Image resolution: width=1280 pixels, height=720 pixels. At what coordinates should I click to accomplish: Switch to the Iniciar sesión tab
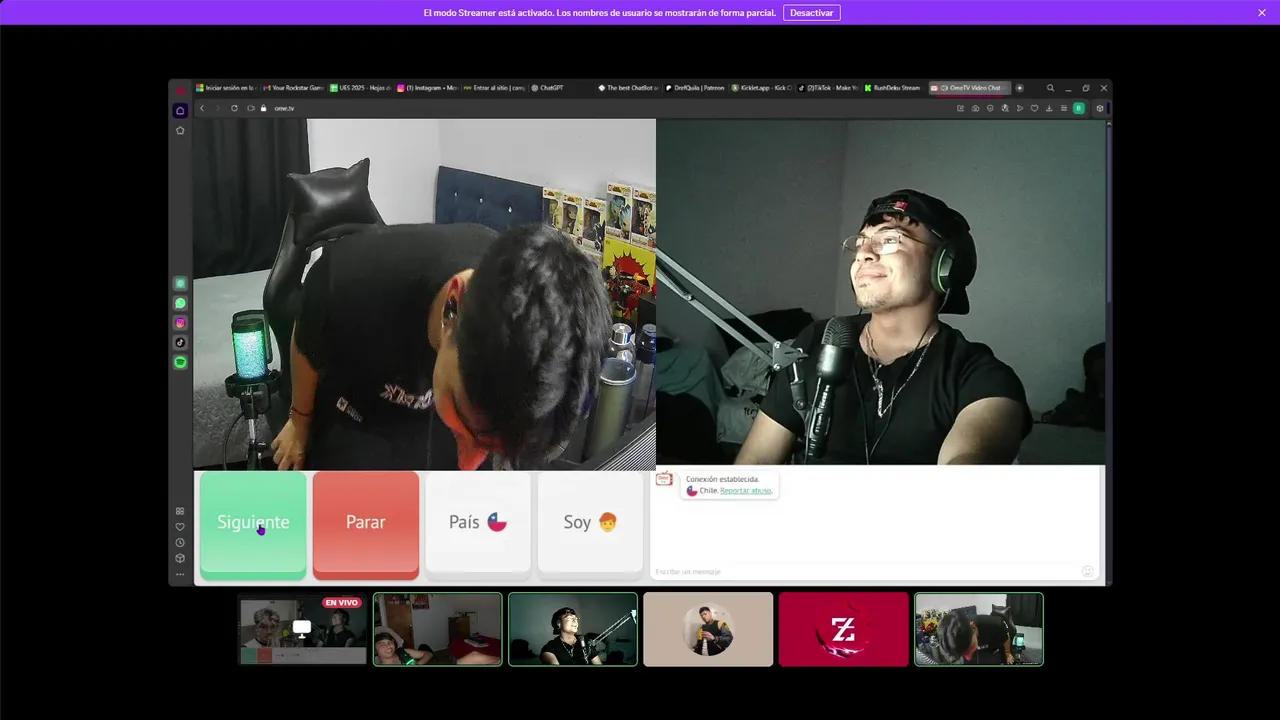227,88
